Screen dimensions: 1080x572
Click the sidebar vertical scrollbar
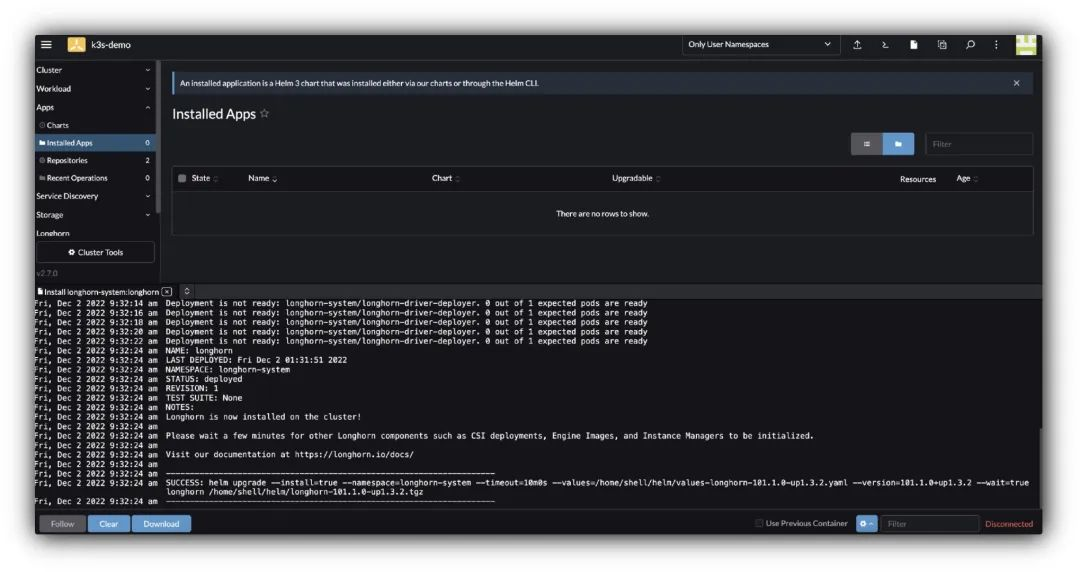(158, 136)
